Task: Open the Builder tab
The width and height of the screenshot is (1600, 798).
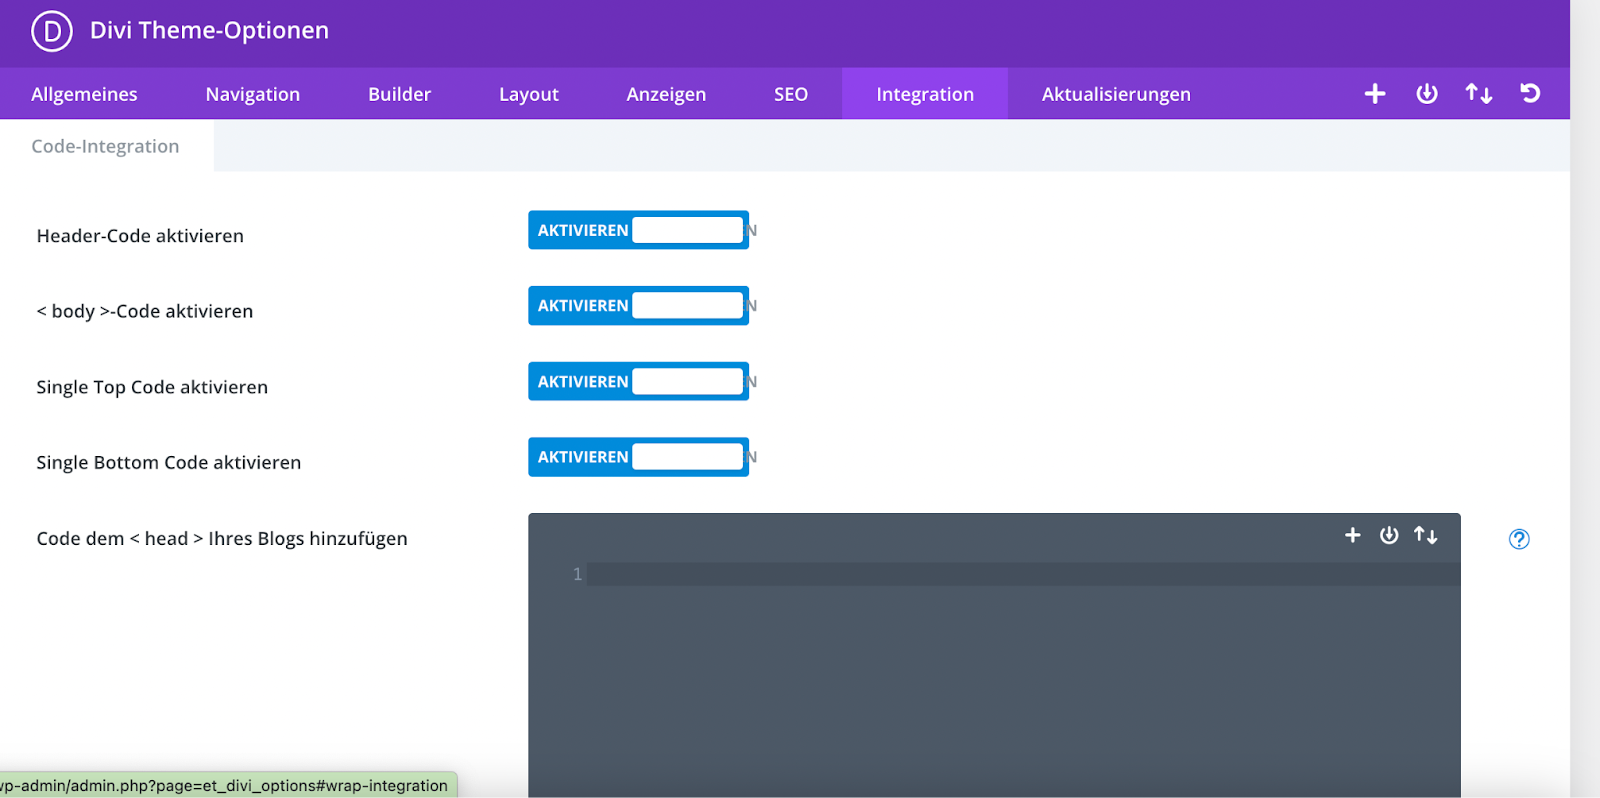Action: point(399,94)
